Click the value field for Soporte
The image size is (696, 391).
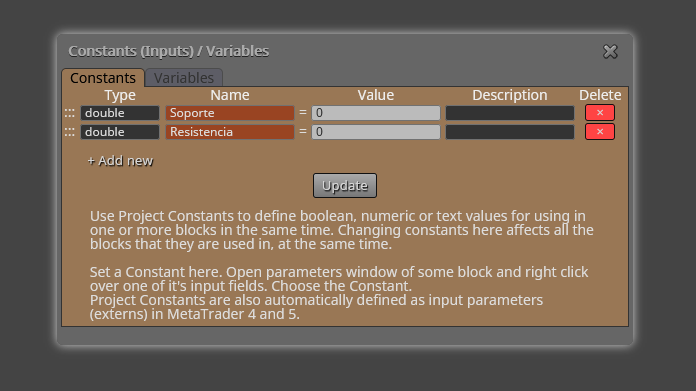[376, 113]
